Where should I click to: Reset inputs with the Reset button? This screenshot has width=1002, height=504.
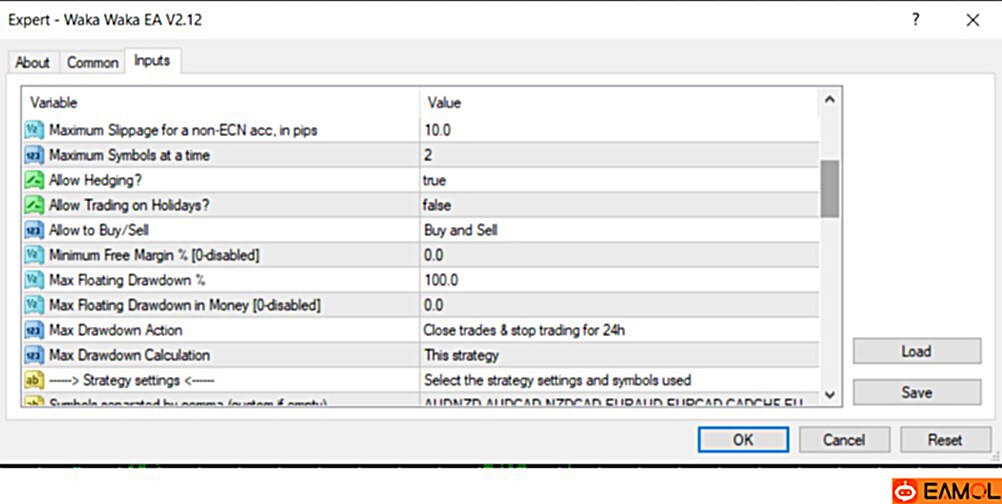tap(945, 440)
